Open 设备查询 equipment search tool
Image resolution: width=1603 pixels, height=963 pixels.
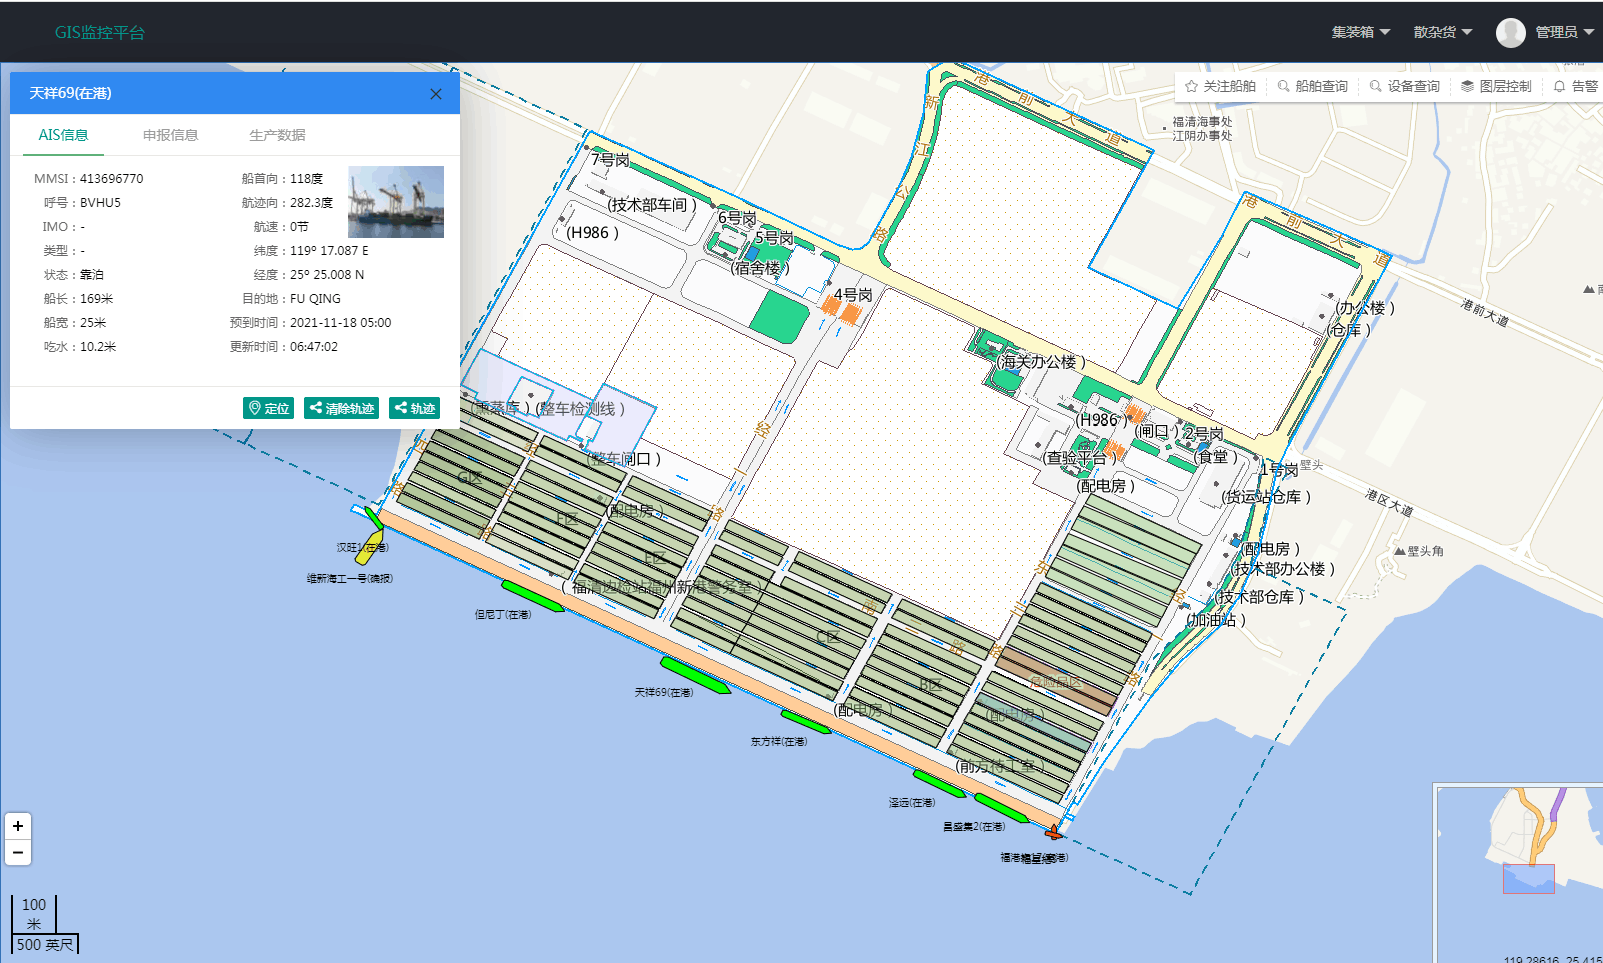coord(1404,86)
